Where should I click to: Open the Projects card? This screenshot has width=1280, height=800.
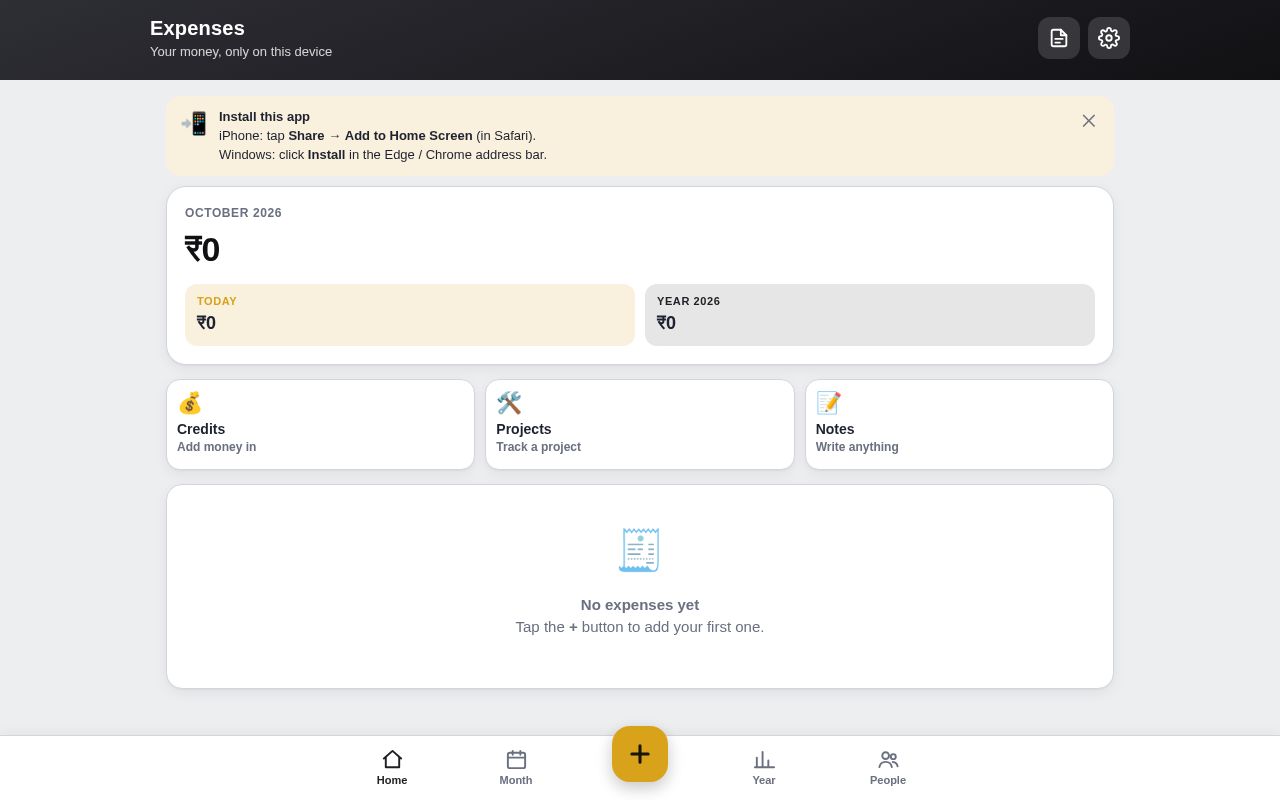pos(640,425)
